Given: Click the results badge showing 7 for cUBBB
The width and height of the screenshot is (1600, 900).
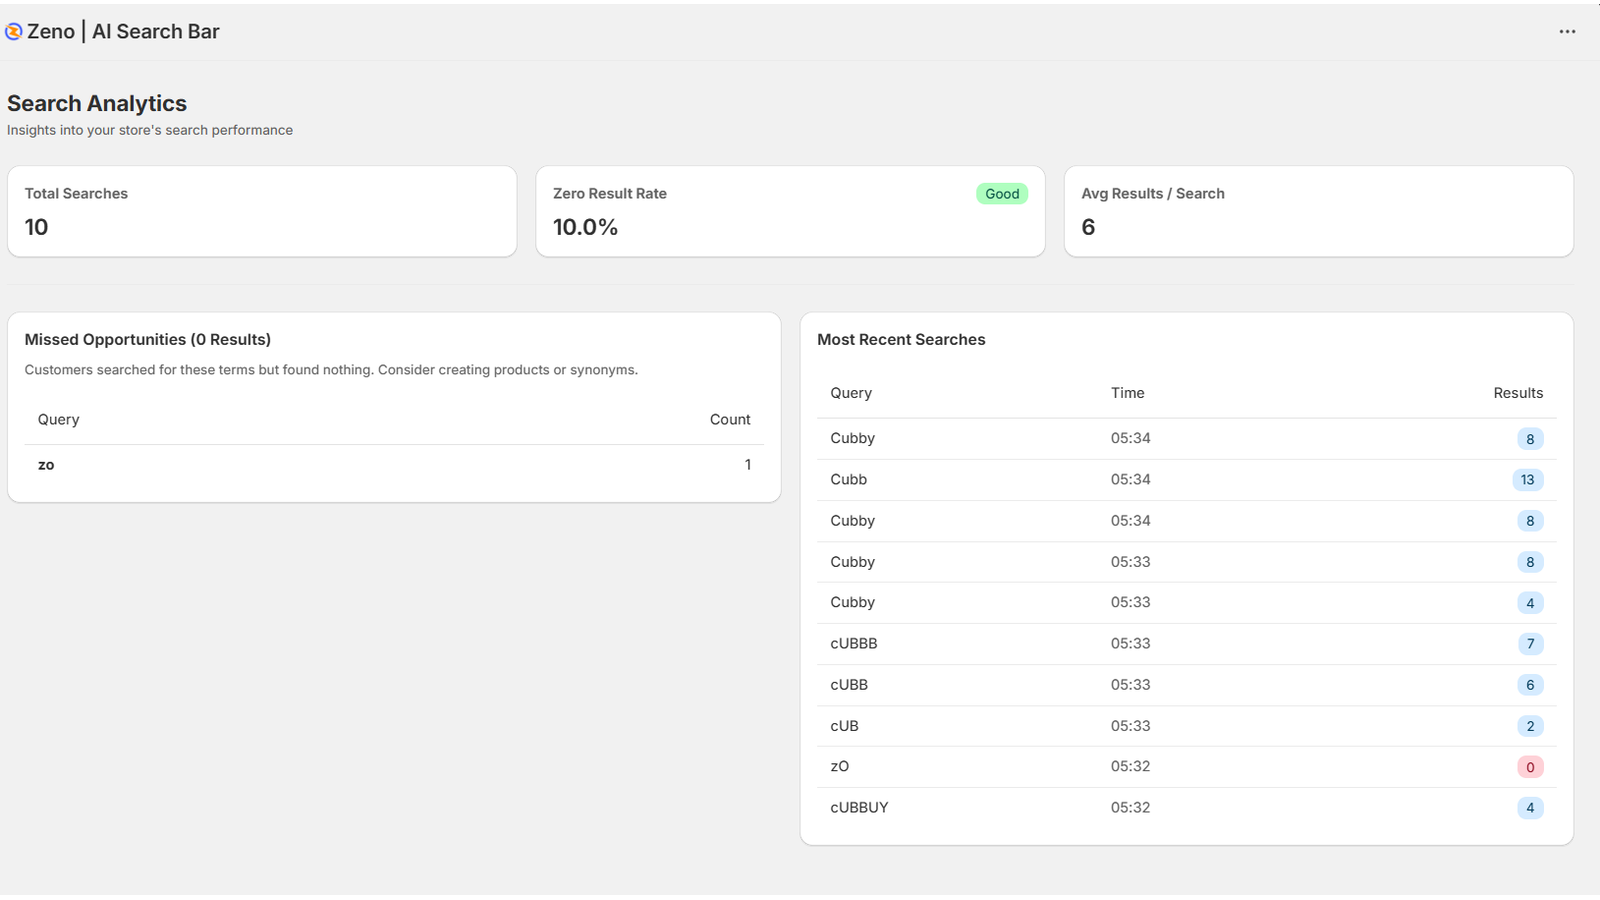Looking at the screenshot, I should click(1530, 643).
